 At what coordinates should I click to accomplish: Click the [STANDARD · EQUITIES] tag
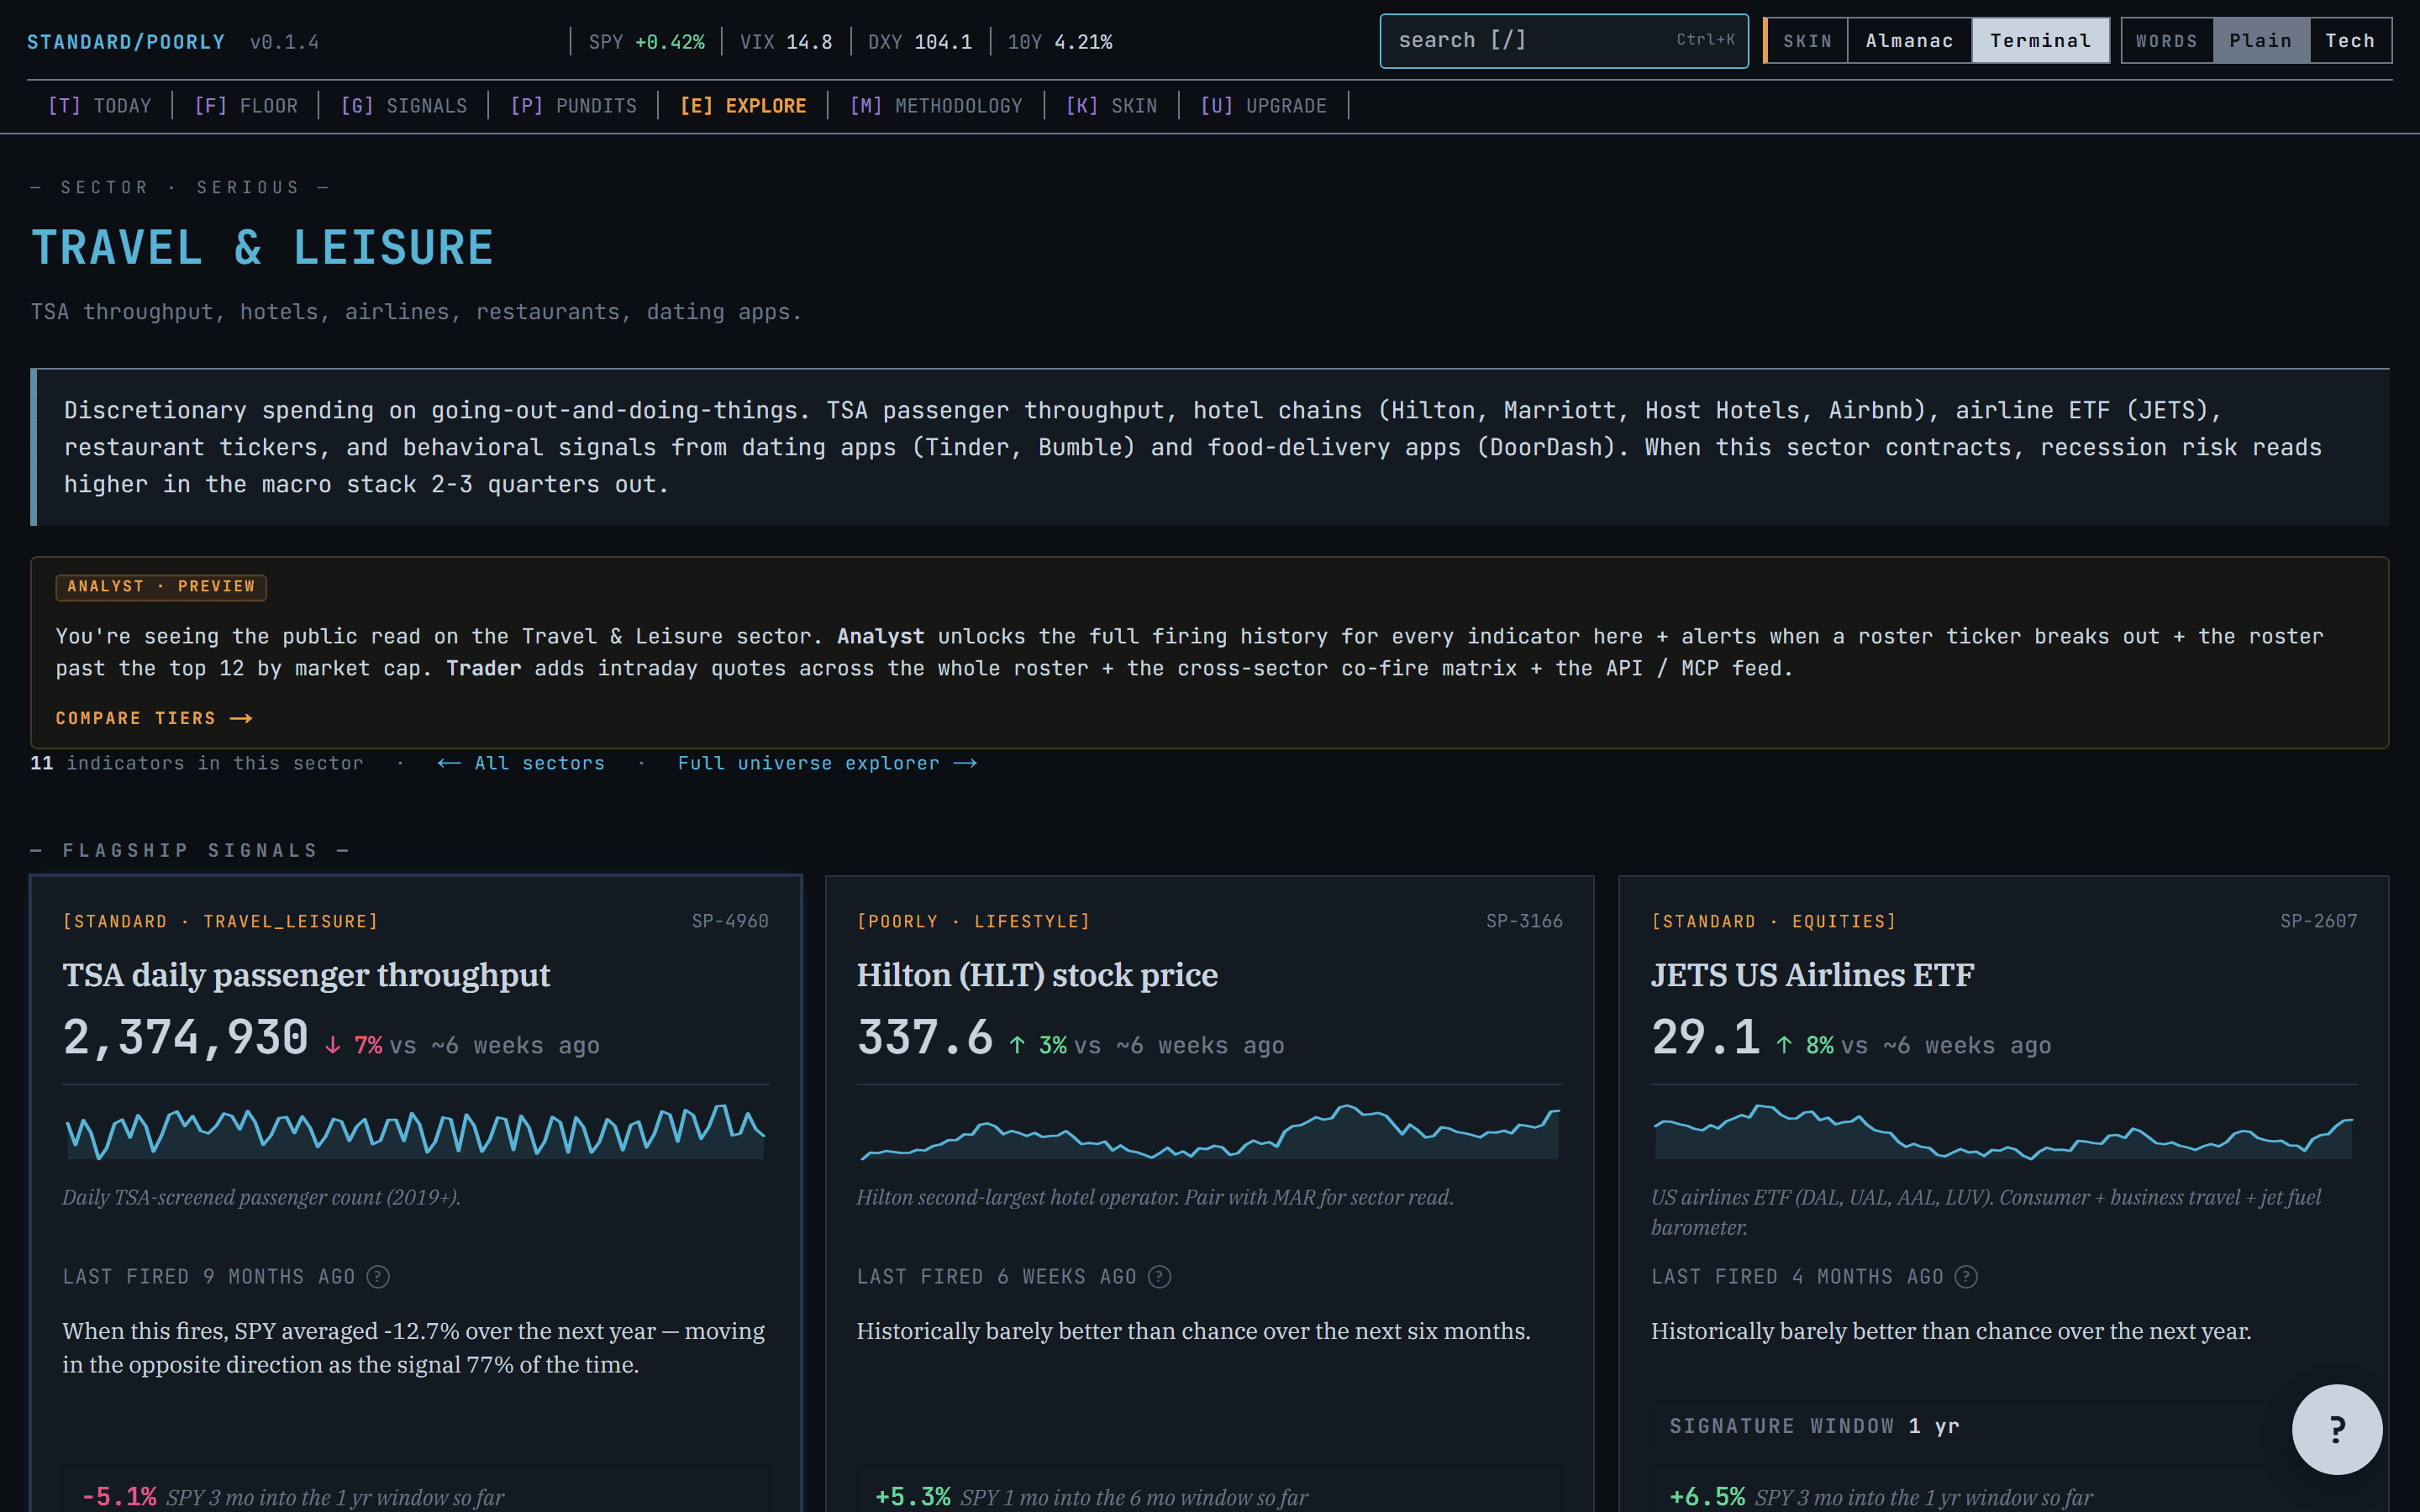[x=1774, y=921]
